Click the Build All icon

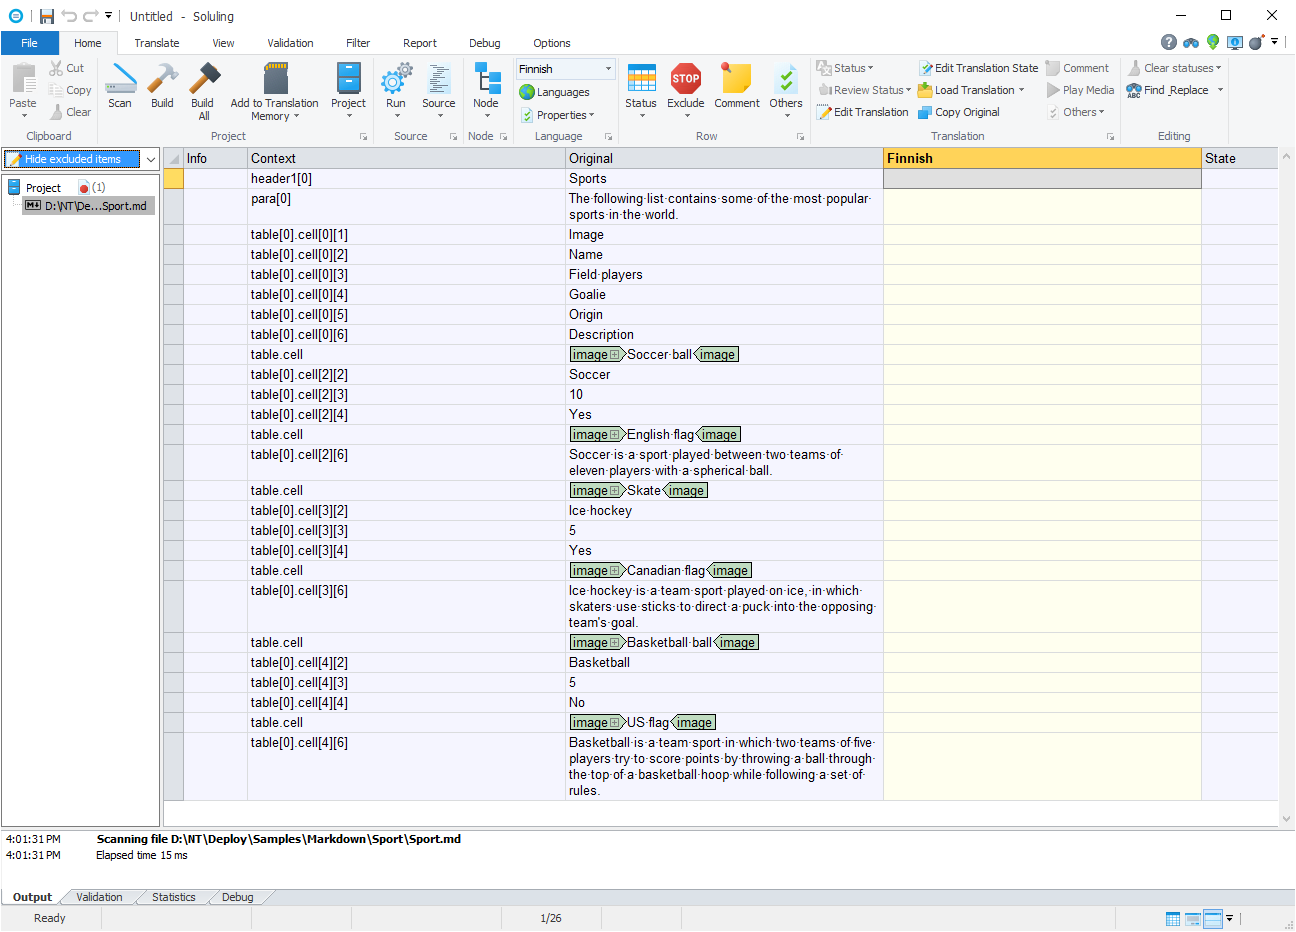203,78
